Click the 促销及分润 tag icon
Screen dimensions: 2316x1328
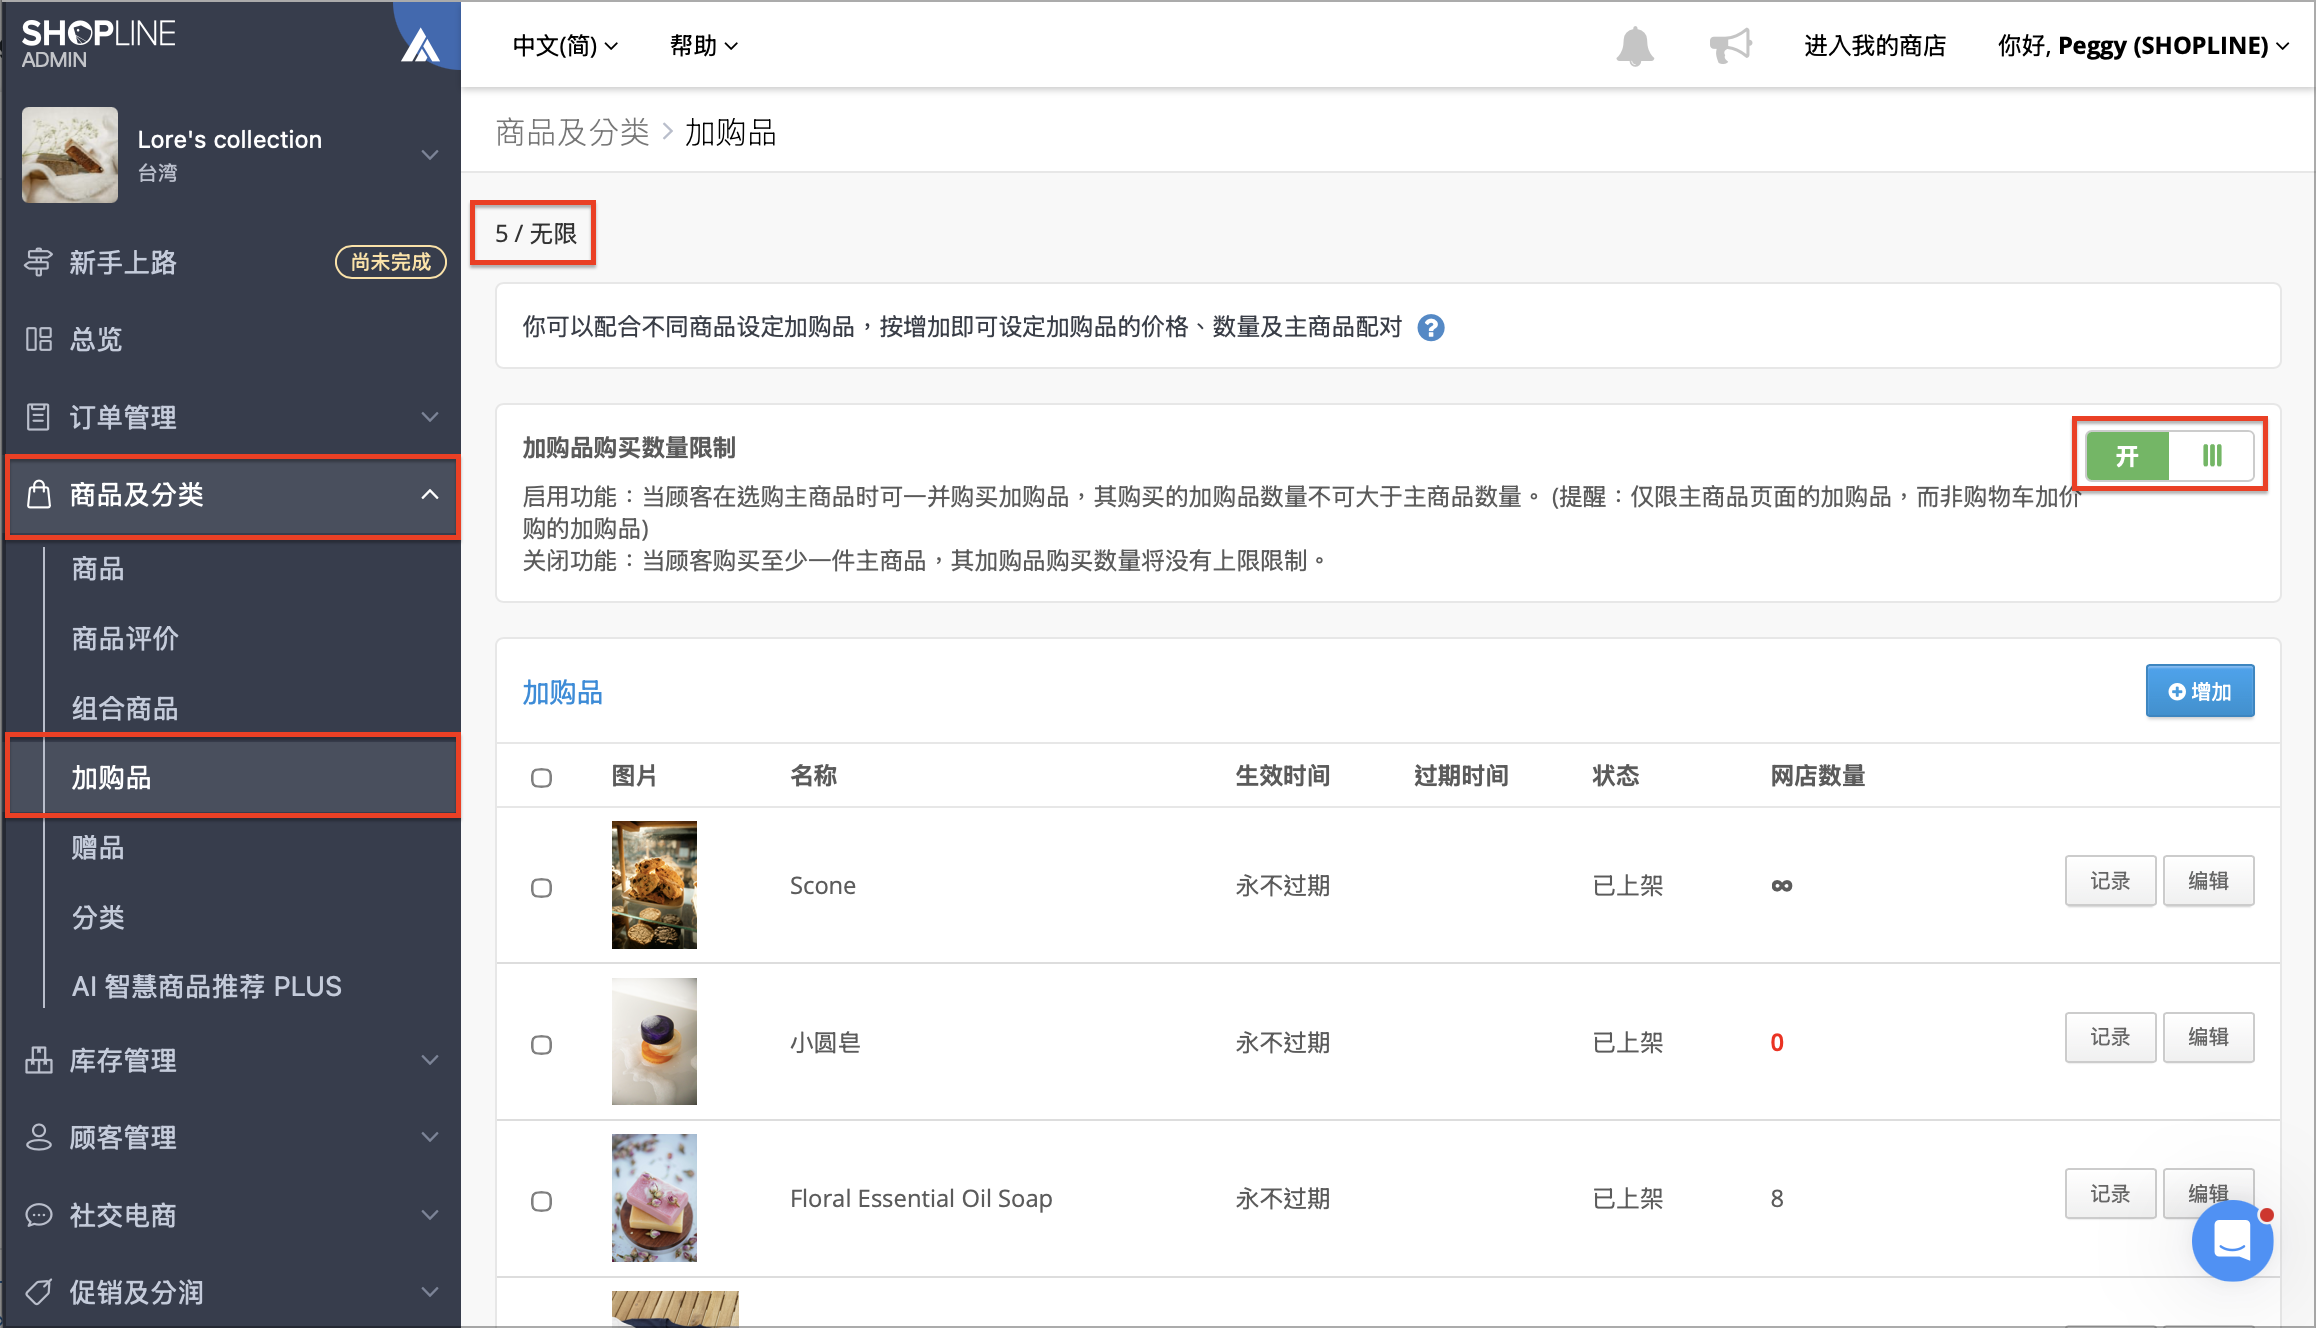(x=38, y=1292)
